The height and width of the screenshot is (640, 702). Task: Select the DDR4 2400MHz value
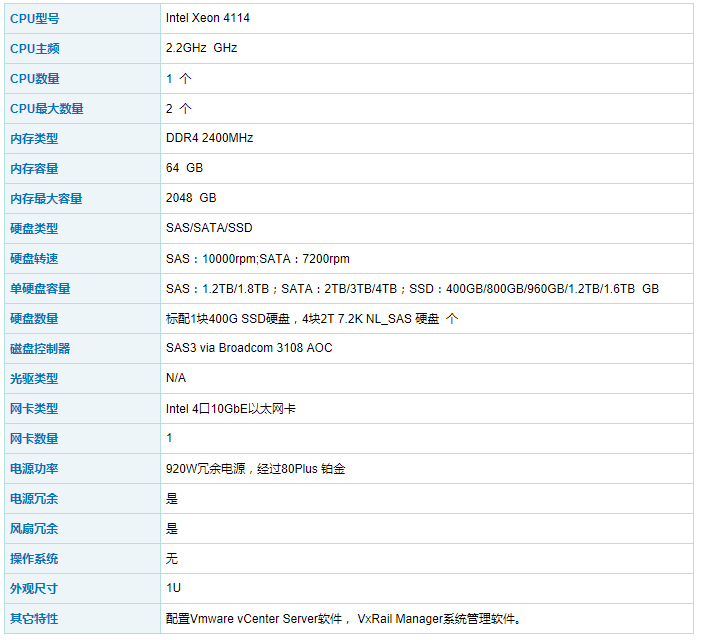[209, 138]
